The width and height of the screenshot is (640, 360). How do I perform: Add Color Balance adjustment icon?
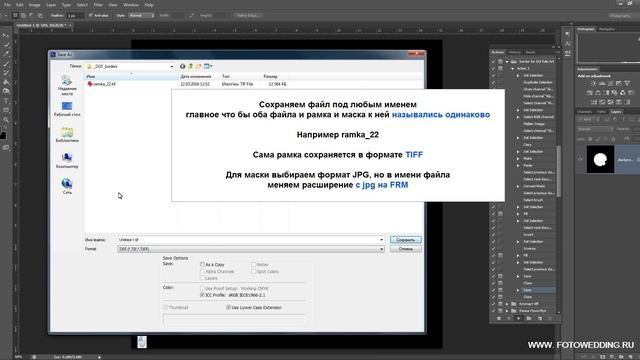[x=598, y=93]
